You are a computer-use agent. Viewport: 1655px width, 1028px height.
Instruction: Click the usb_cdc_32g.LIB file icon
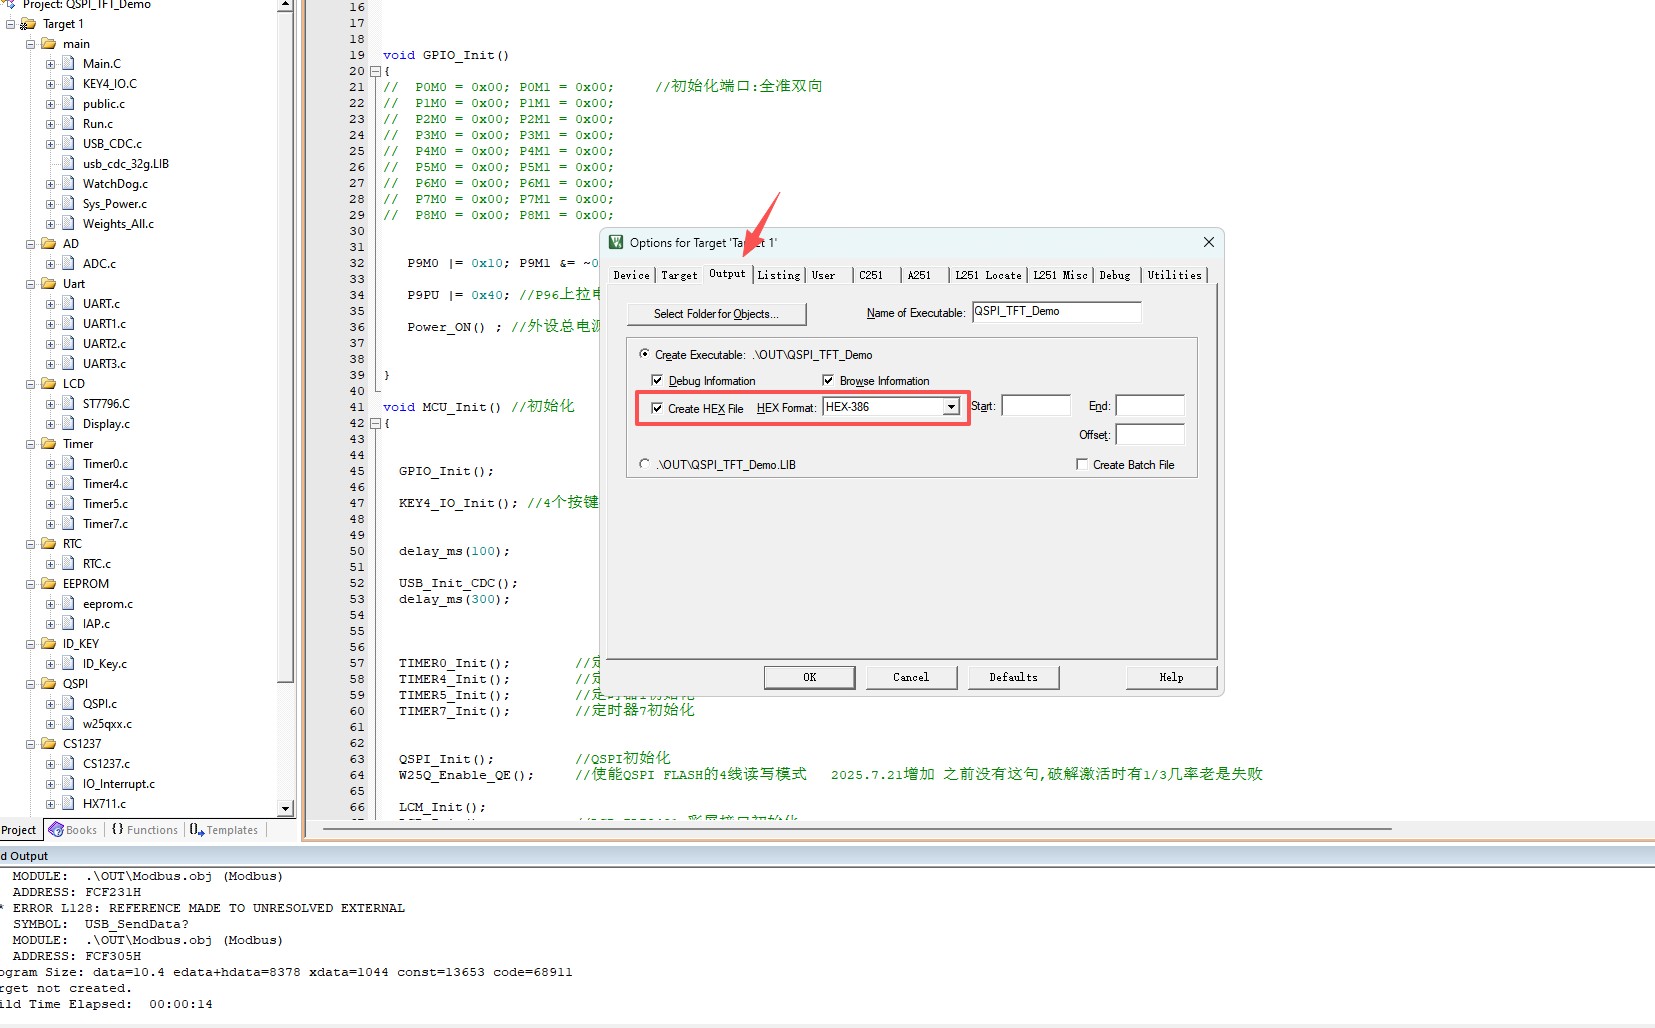[x=68, y=163]
